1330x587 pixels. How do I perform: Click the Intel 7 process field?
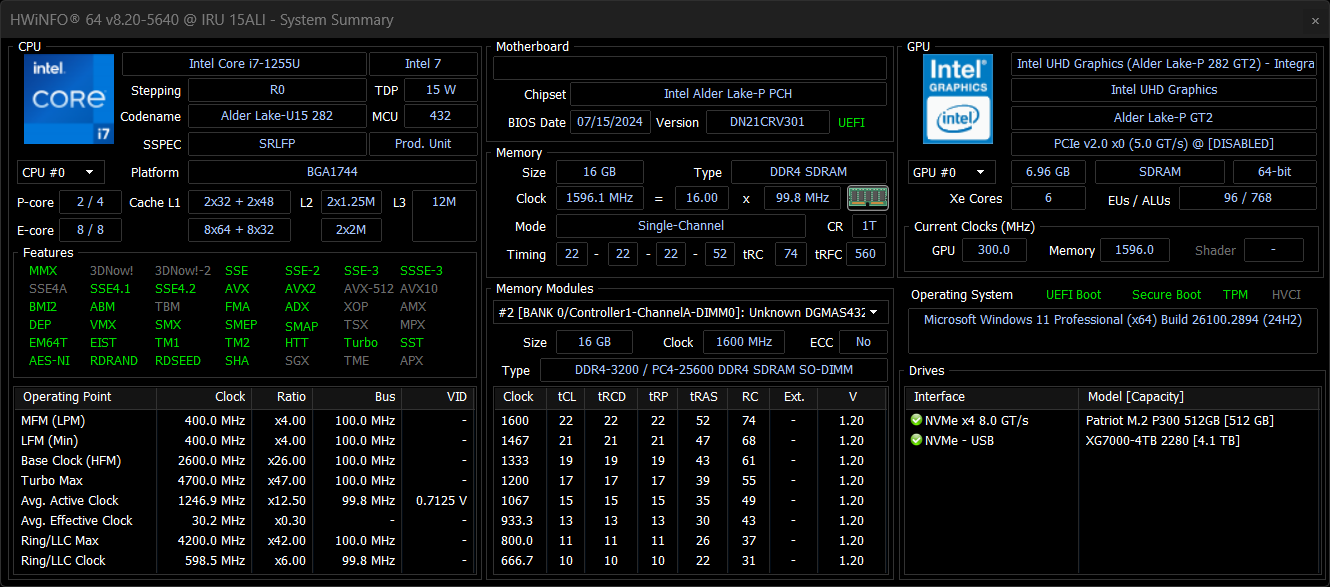click(x=423, y=64)
